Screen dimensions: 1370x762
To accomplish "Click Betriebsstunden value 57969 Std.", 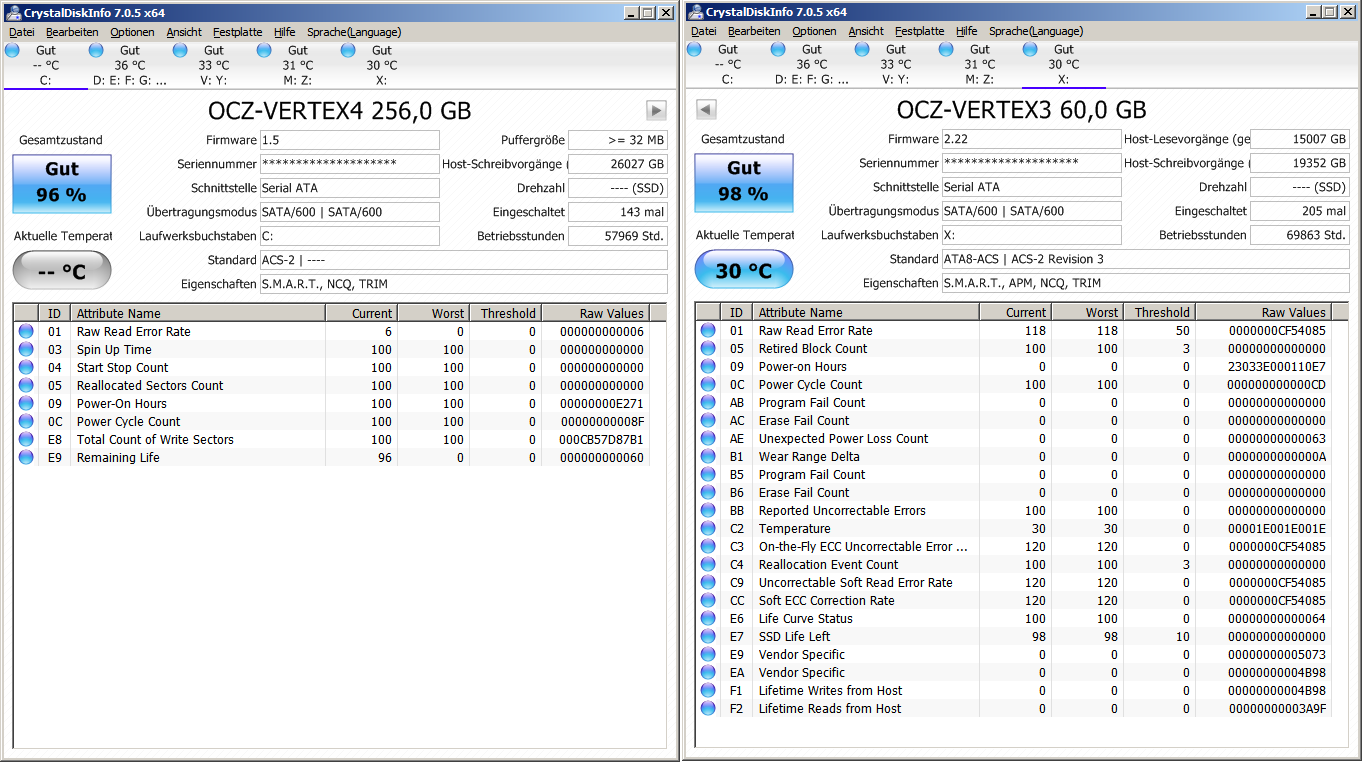I will pyautogui.click(x=617, y=236).
